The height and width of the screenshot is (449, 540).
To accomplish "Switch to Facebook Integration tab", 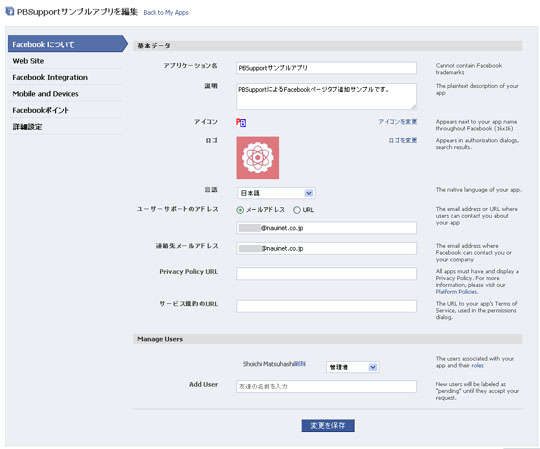I will [65, 77].
